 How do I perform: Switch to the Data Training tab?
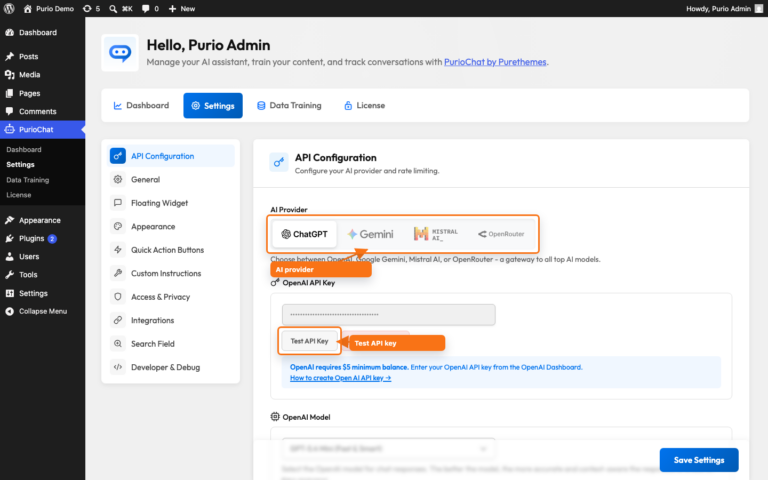click(x=289, y=105)
